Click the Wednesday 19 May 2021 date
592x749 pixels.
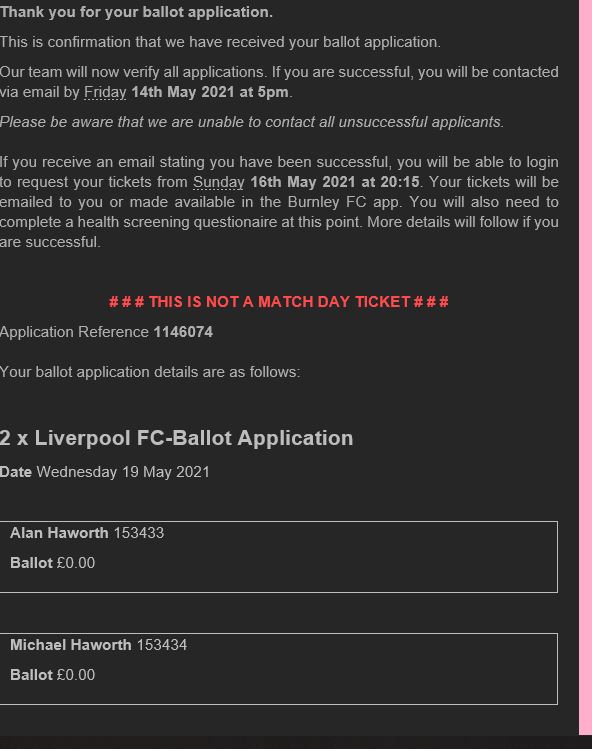123,472
